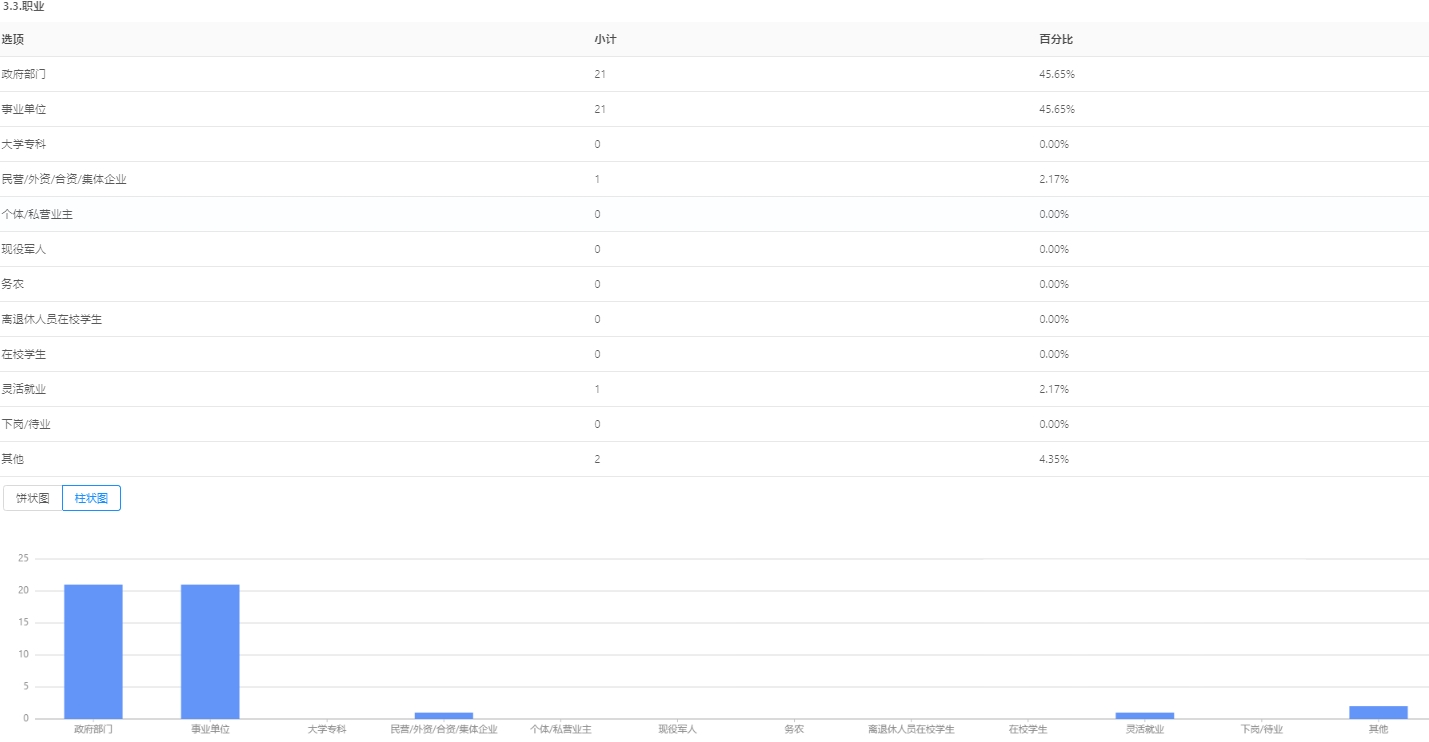Click the 在校学生 axis label under chart
The height and width of the screenshot is (742, 1429).
pyautogui.click(x=1027, y=730)
